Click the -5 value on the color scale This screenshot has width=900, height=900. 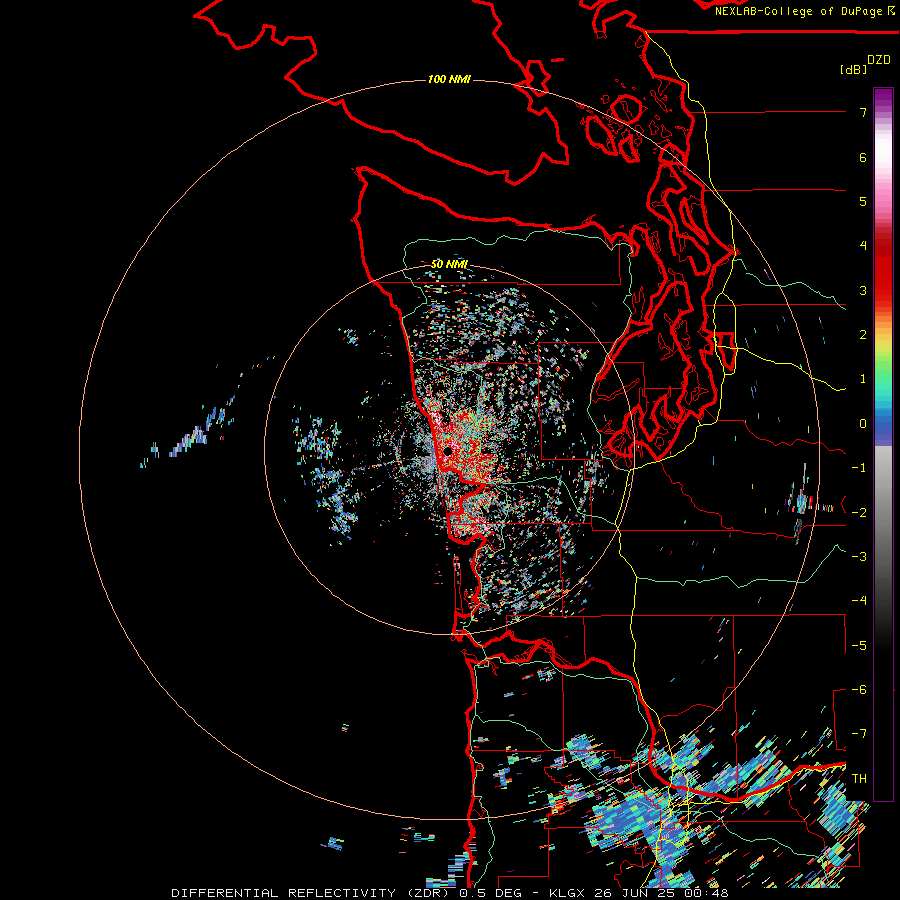pyautogui.click(x=859, y=646)
